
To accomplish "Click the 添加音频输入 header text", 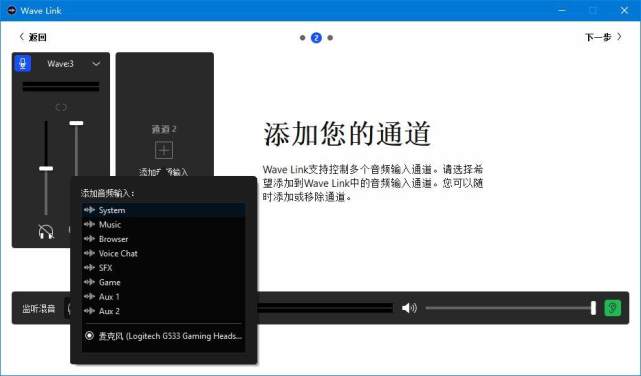I will point(108,193).
